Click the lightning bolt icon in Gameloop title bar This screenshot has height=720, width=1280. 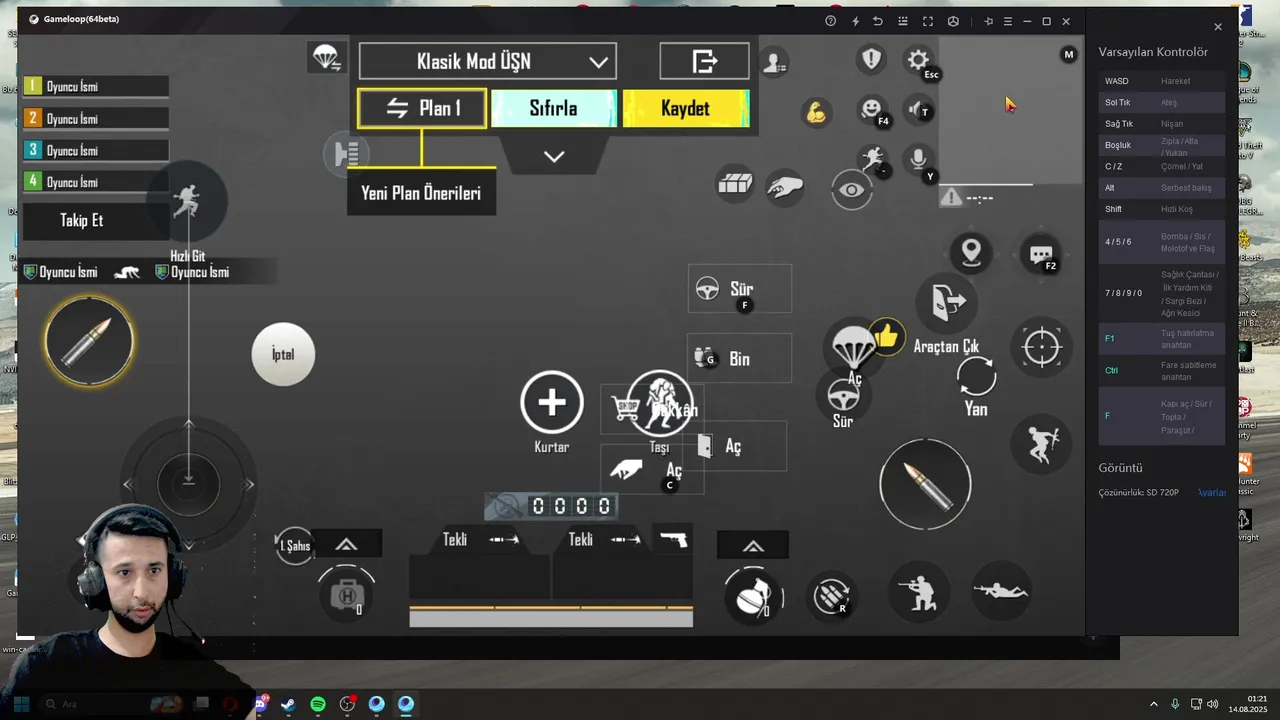click(855, 21)
